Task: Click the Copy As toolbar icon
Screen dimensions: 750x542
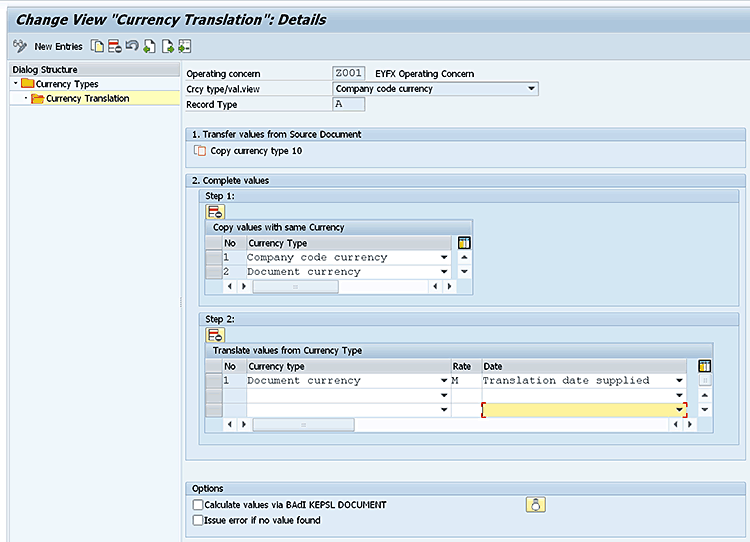Action: [97, 46]
